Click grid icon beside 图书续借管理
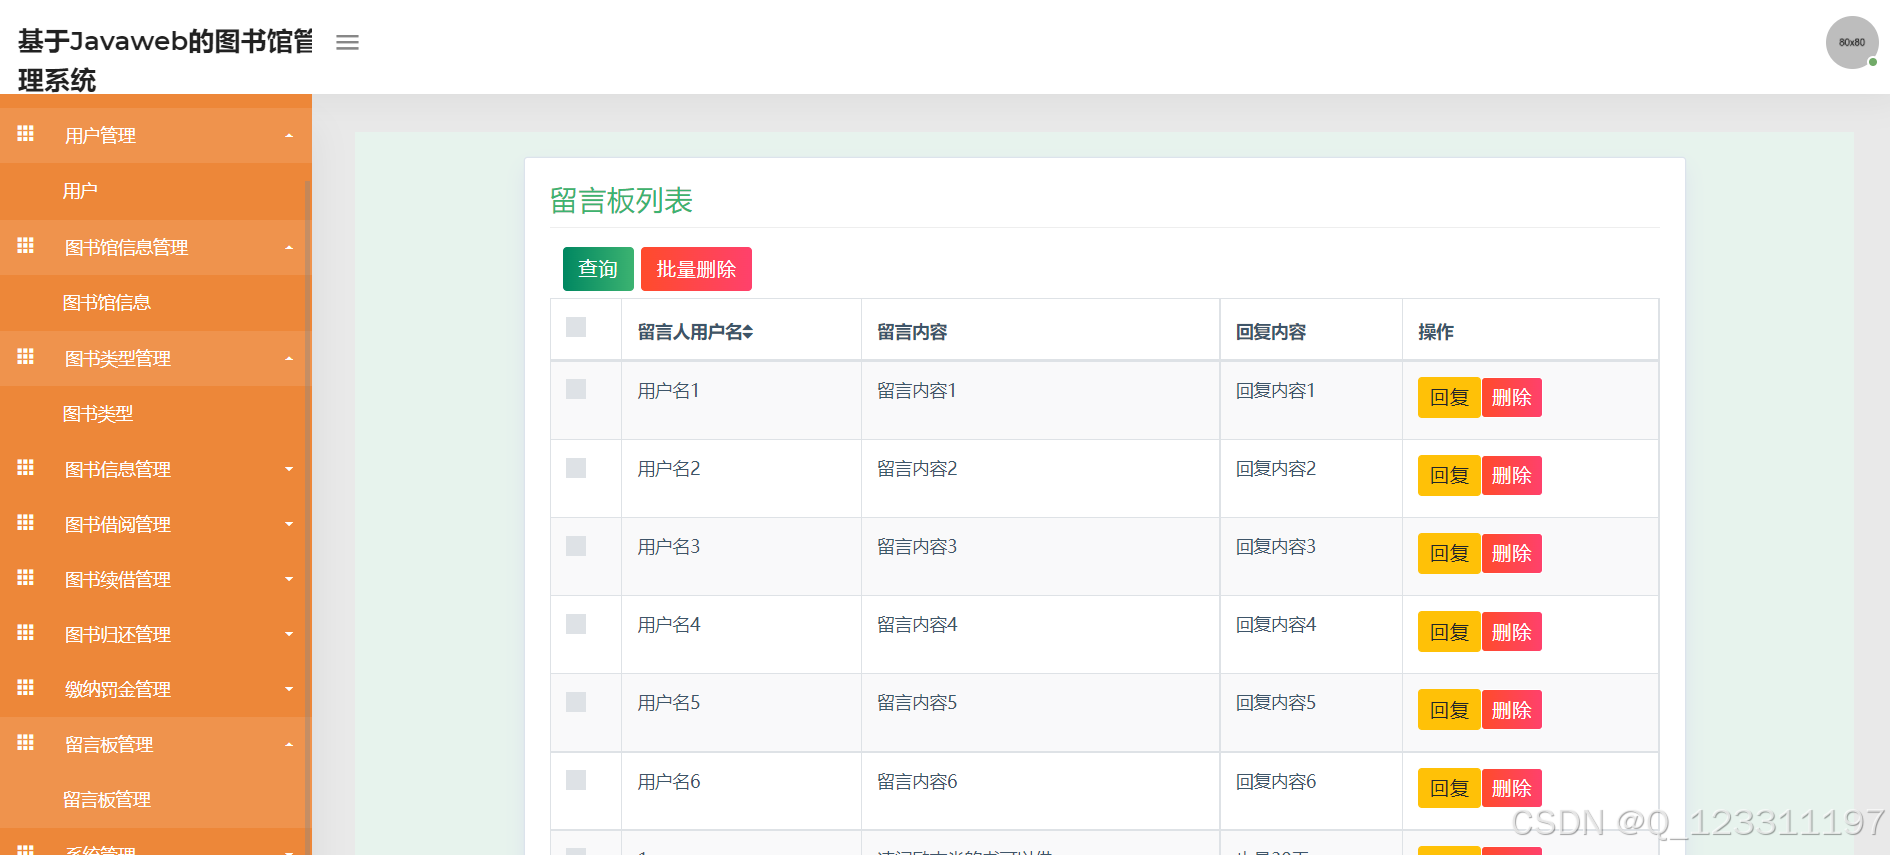 26,578
